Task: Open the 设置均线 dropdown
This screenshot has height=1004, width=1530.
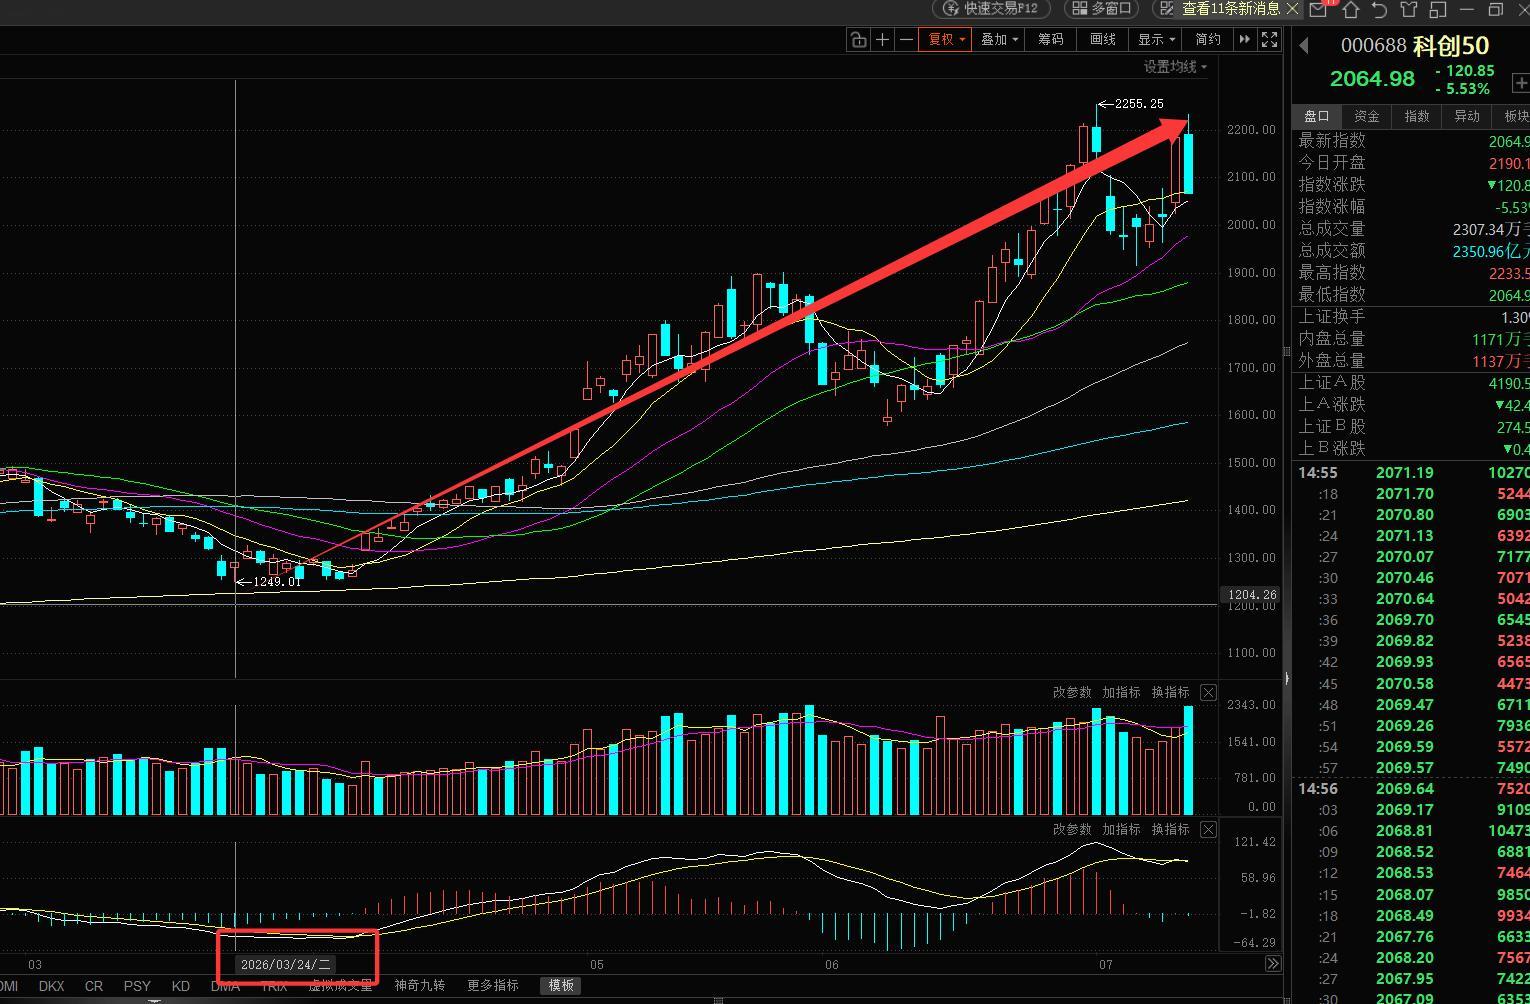Action: pyautogui.click(x=1175, y=67)
